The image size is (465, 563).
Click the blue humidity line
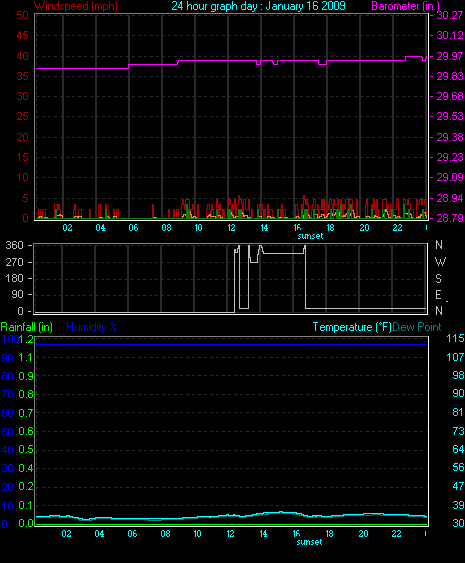[232, 344]
